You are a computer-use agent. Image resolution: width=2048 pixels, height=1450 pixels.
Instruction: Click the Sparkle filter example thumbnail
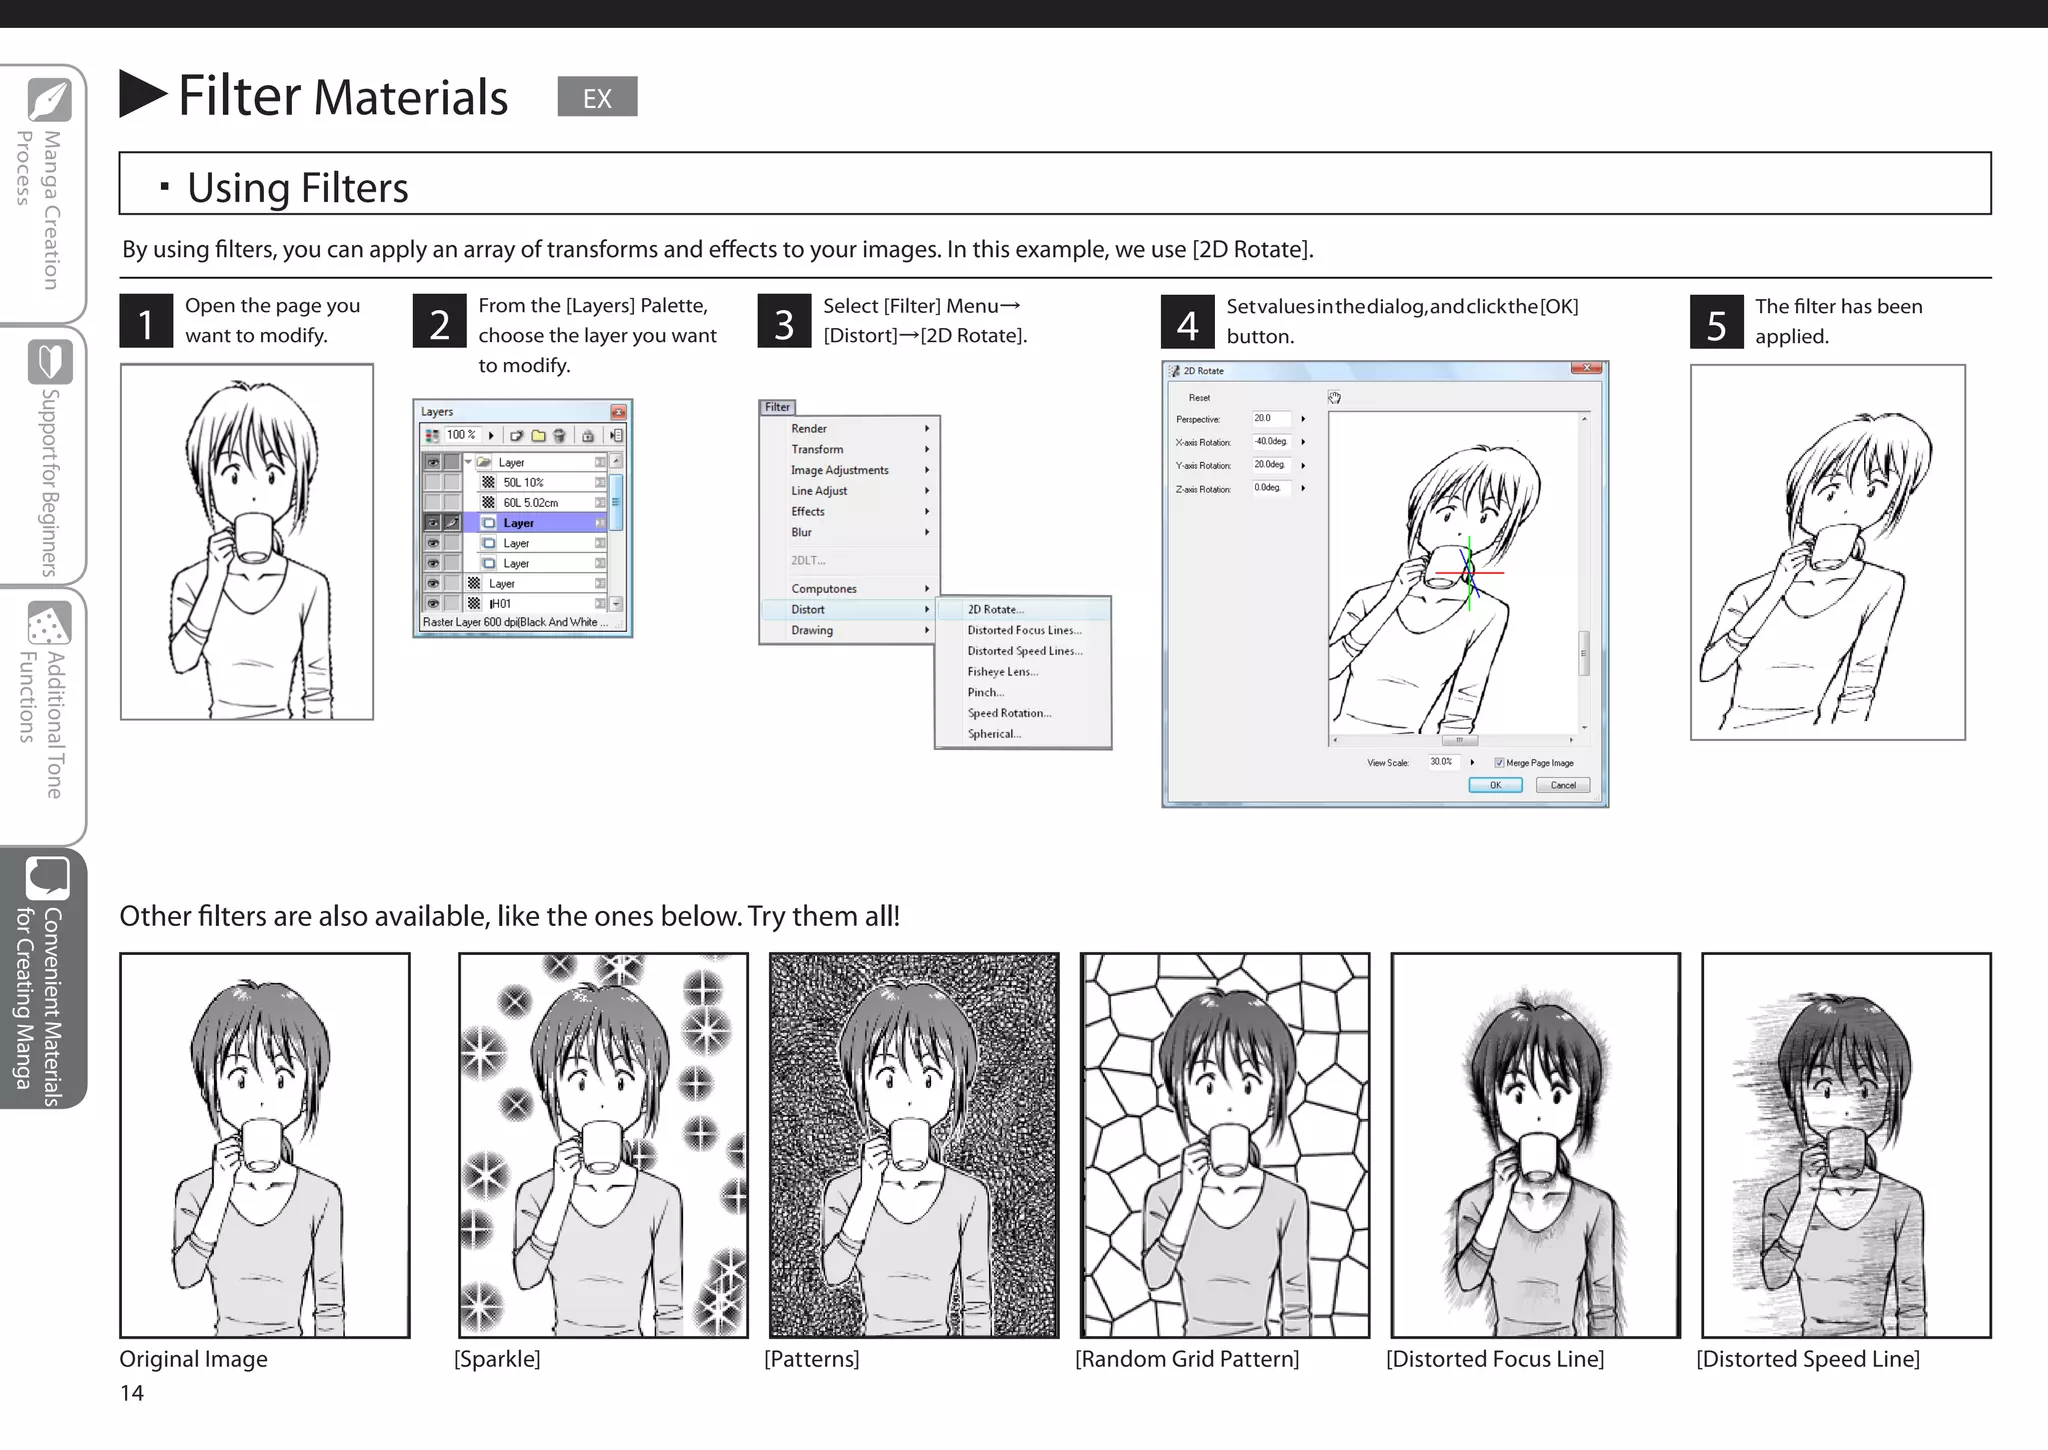(603, 1145)
